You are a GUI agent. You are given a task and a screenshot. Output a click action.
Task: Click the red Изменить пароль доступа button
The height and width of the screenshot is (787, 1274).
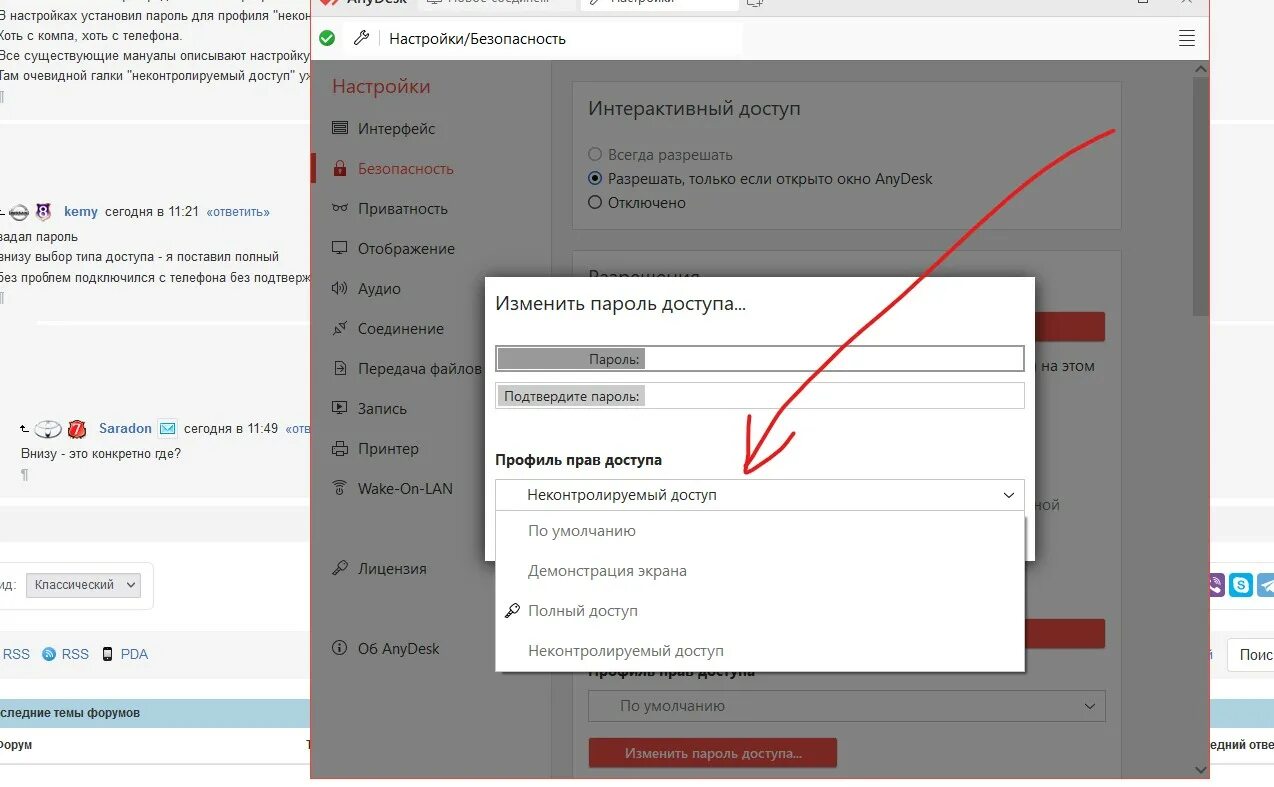click(713, 753)
